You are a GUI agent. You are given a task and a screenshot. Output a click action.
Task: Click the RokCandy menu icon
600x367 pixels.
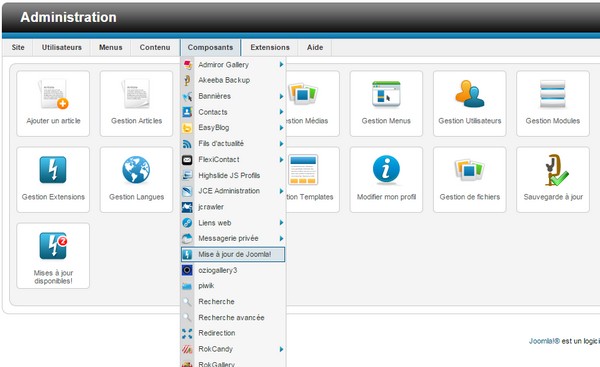pyautogui.click(x=187, y=349)
